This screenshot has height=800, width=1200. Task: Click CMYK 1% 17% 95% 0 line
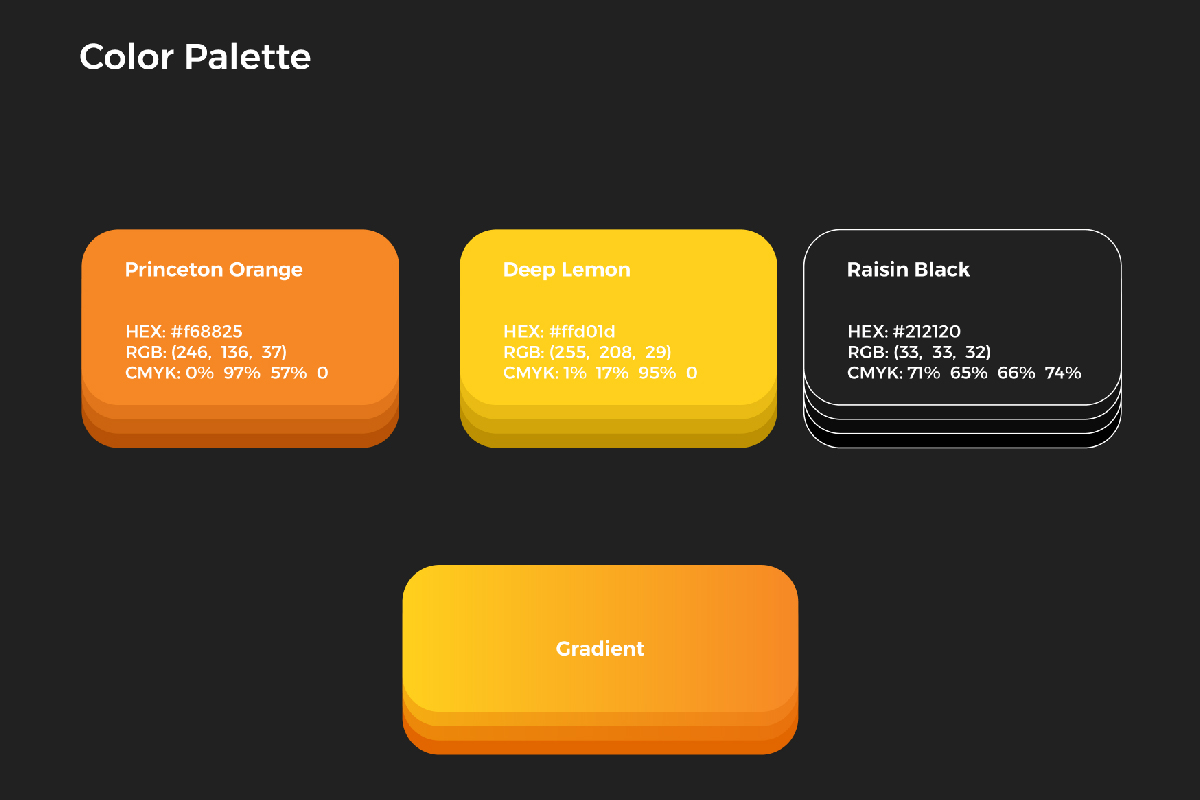pos(600,373)
